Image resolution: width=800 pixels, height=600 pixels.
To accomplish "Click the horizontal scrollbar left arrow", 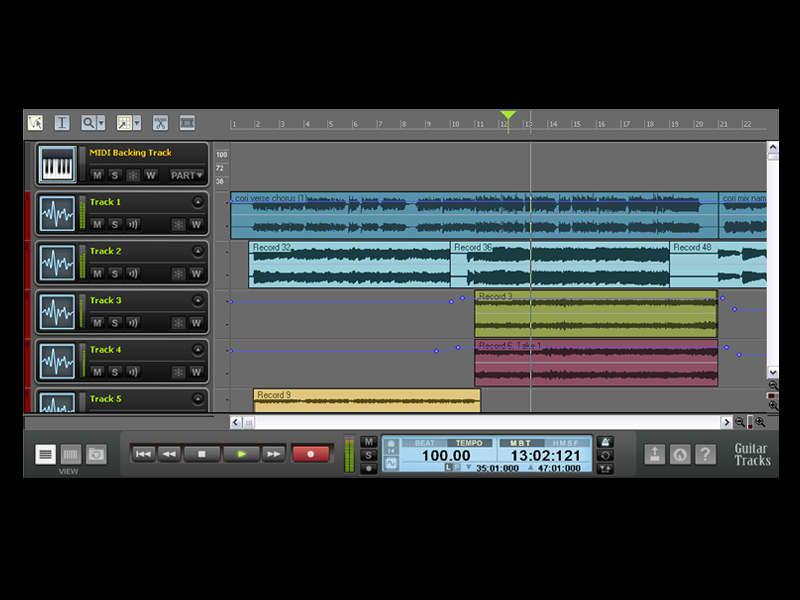I will point(236,422).
